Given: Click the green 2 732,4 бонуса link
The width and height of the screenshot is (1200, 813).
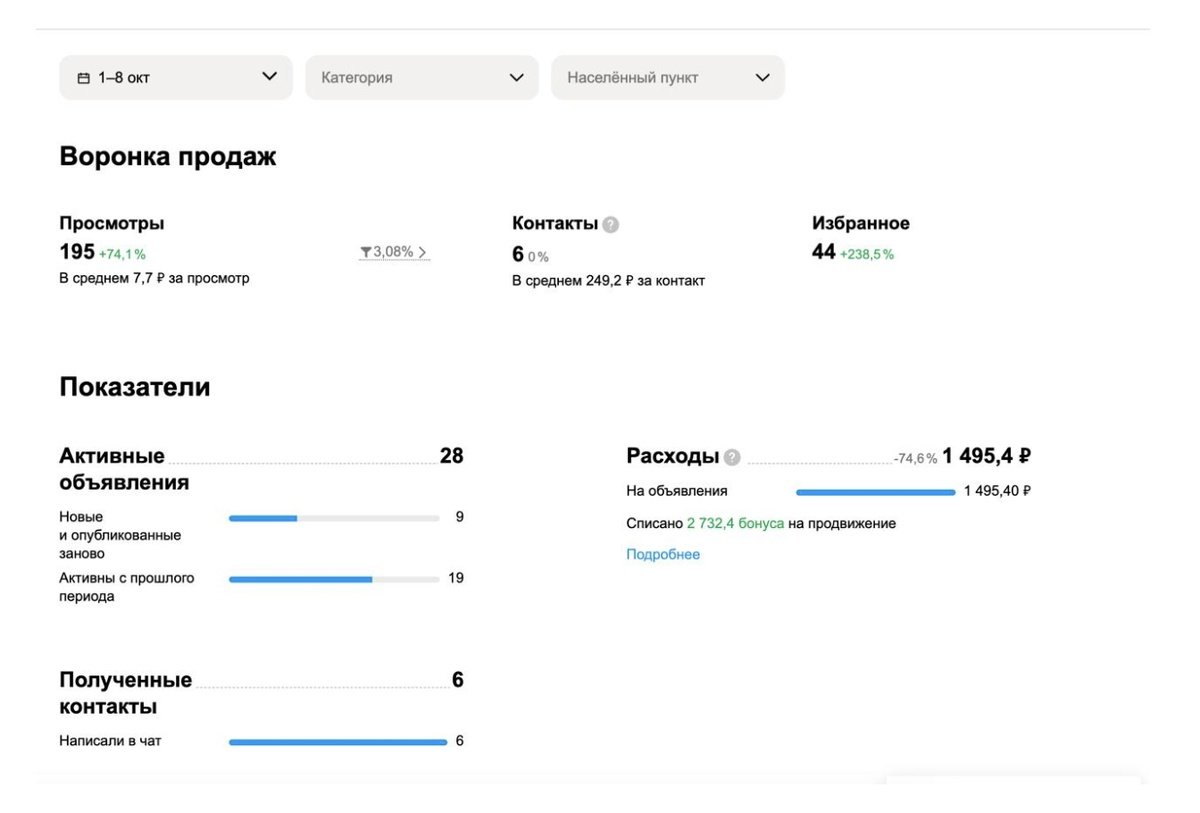Looking at the screenshot, I should tap(735, 523).
